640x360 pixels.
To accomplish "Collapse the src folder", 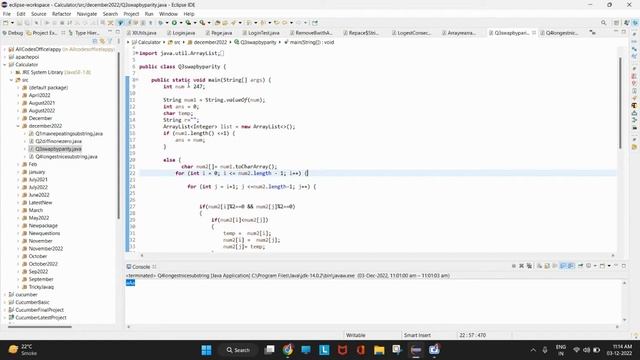I will click(12, 80).
